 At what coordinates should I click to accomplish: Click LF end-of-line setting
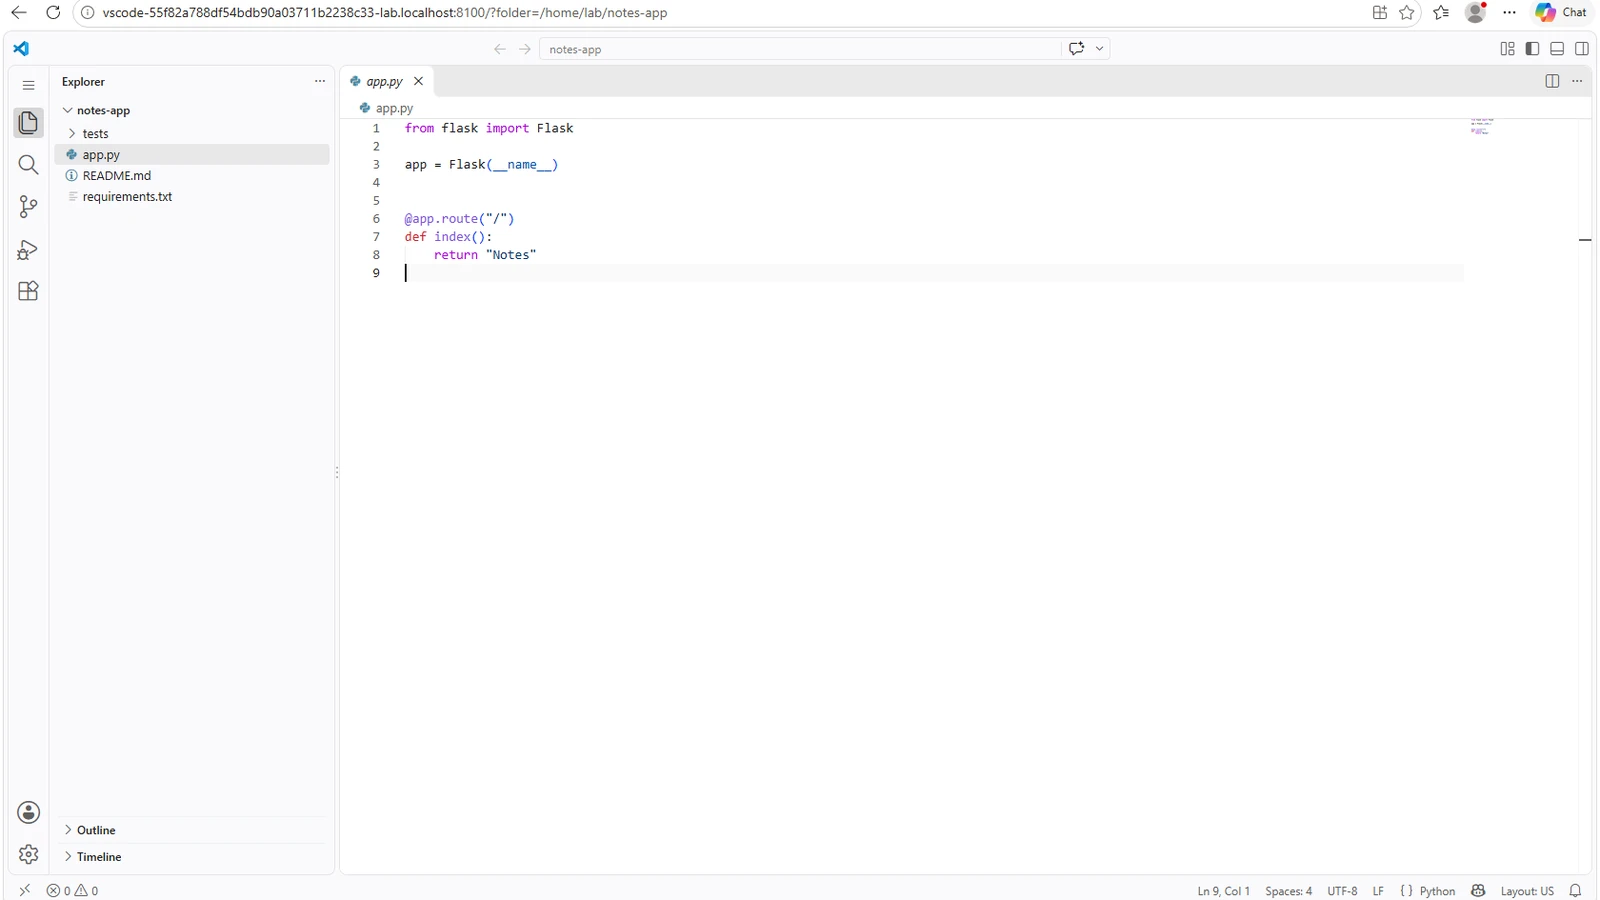coord(1378,890)
